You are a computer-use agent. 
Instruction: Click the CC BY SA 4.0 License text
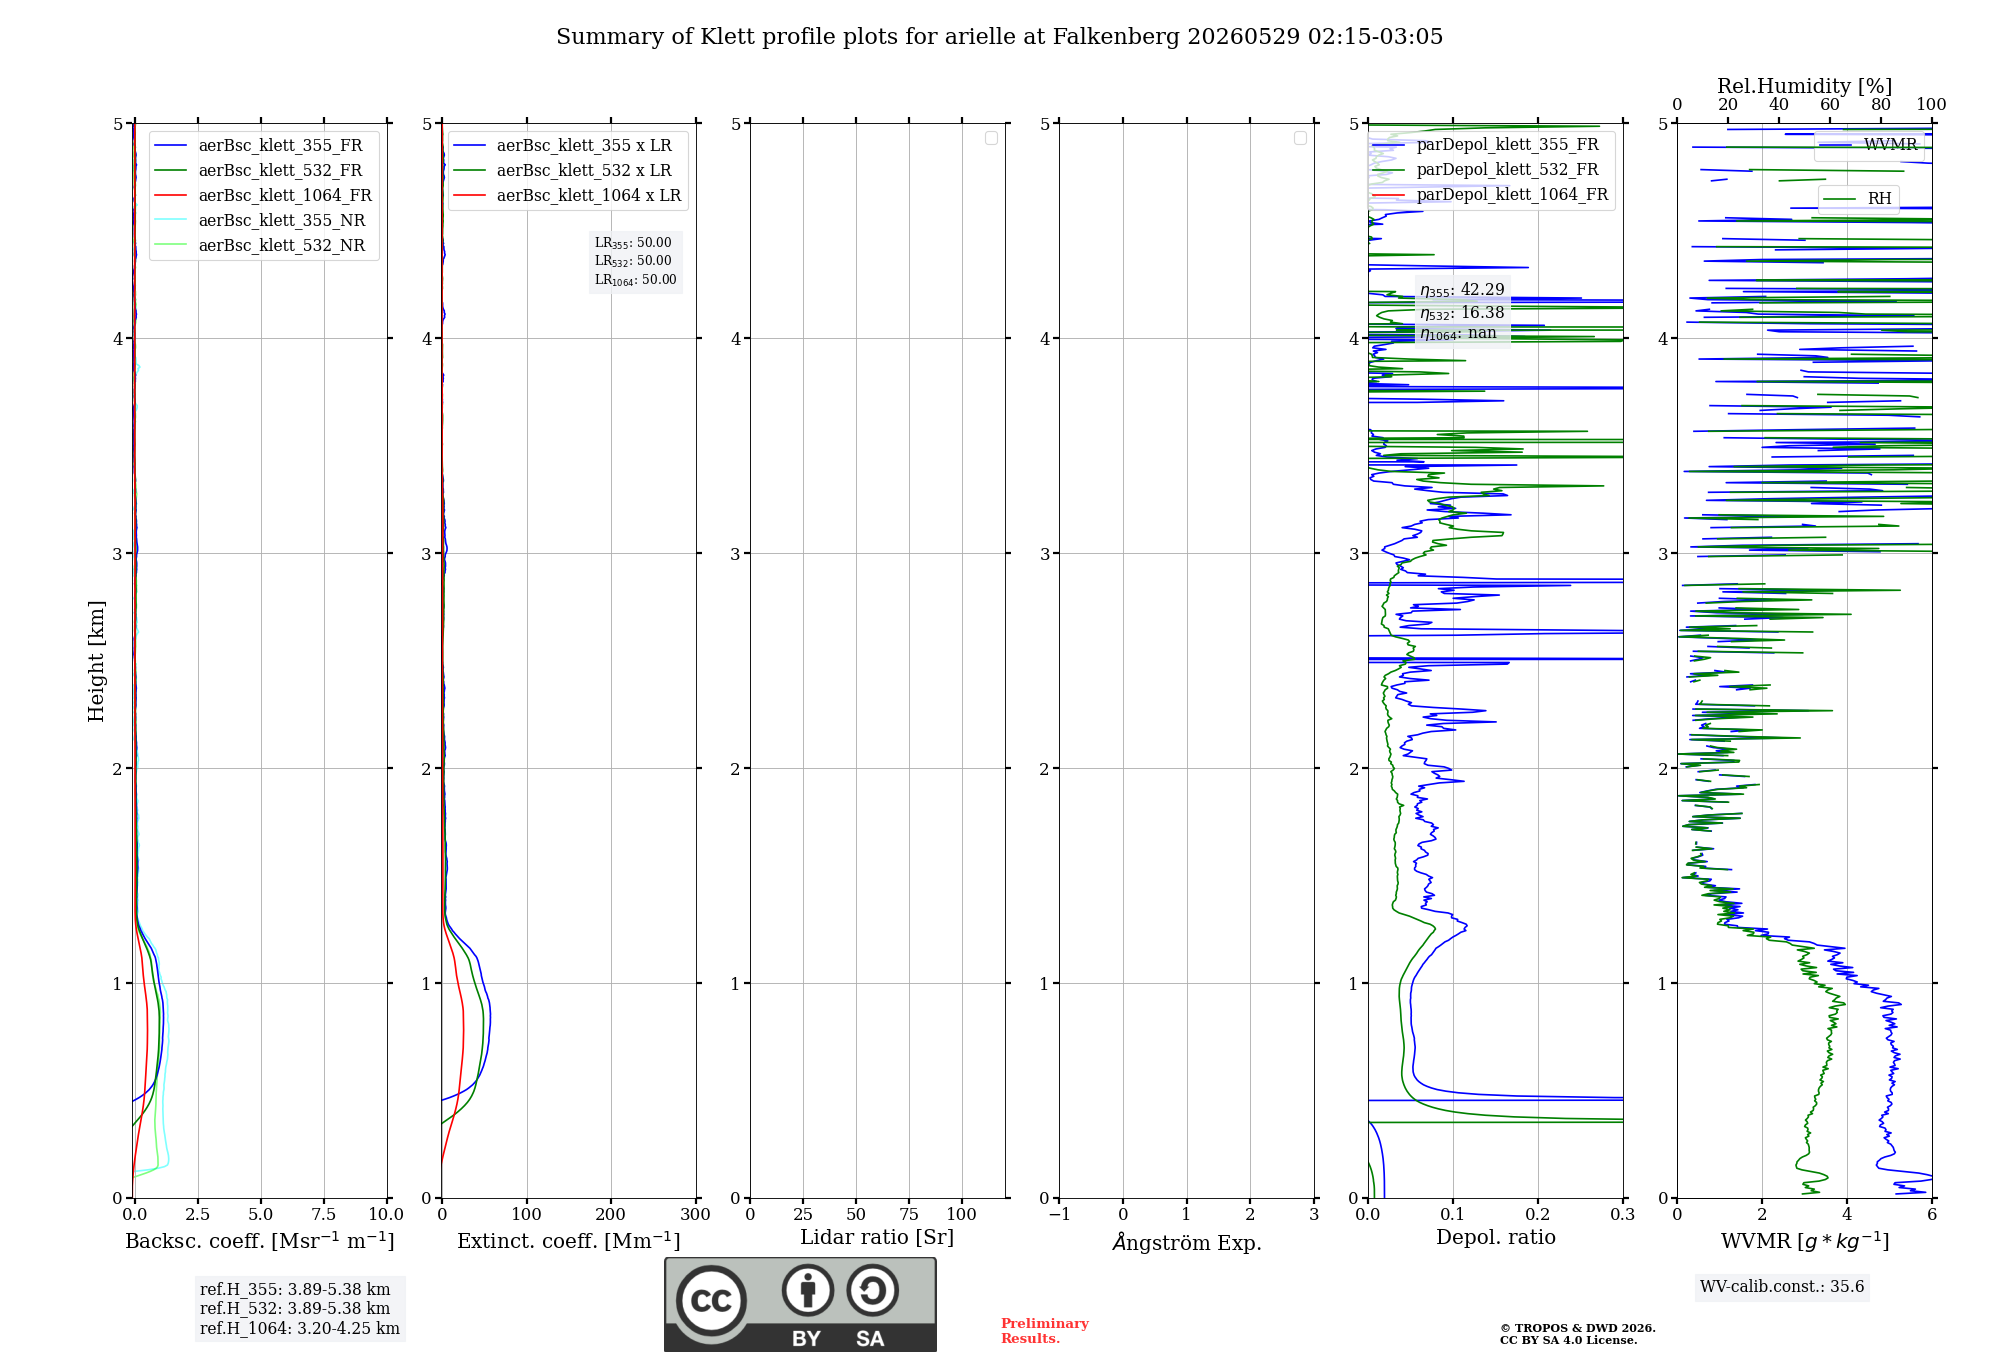click(x=1569, y=1341)
